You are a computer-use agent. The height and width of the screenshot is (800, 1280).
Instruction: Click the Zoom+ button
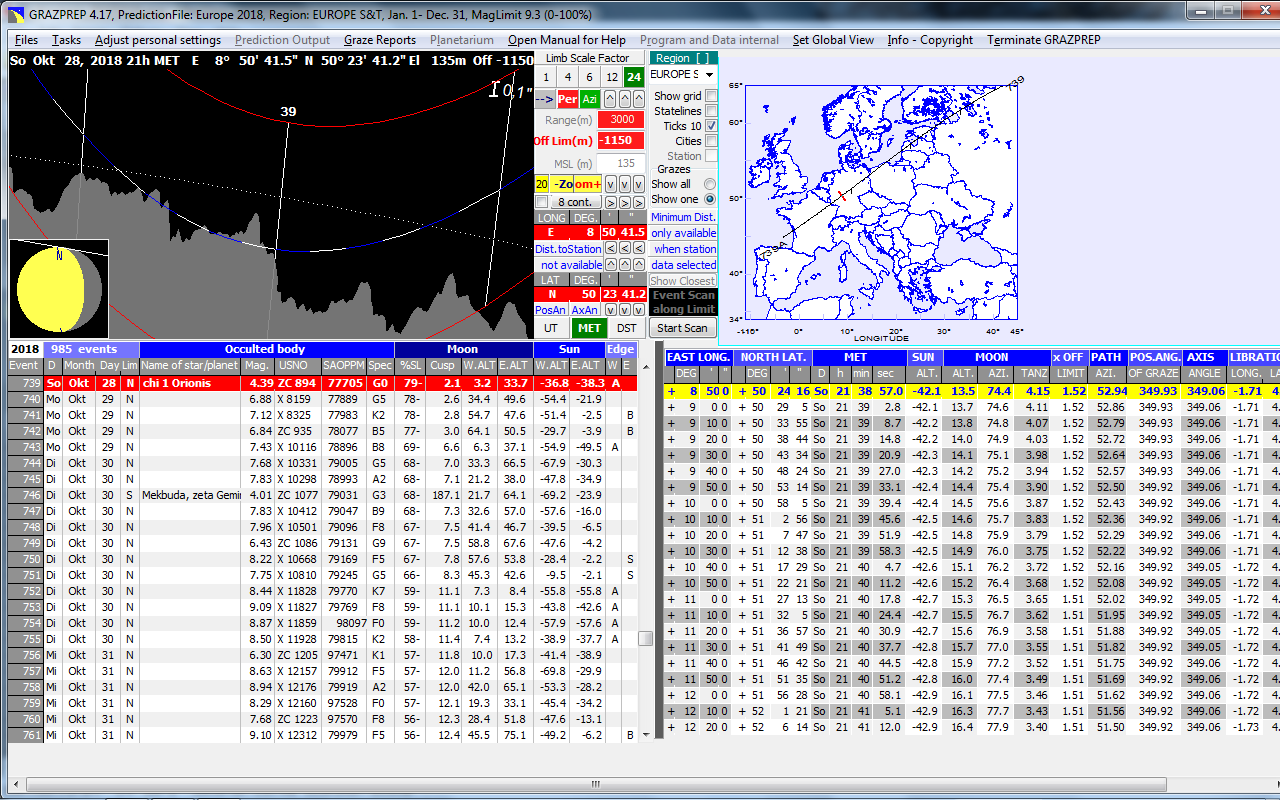pyautogui.click(x=589, y=184)
